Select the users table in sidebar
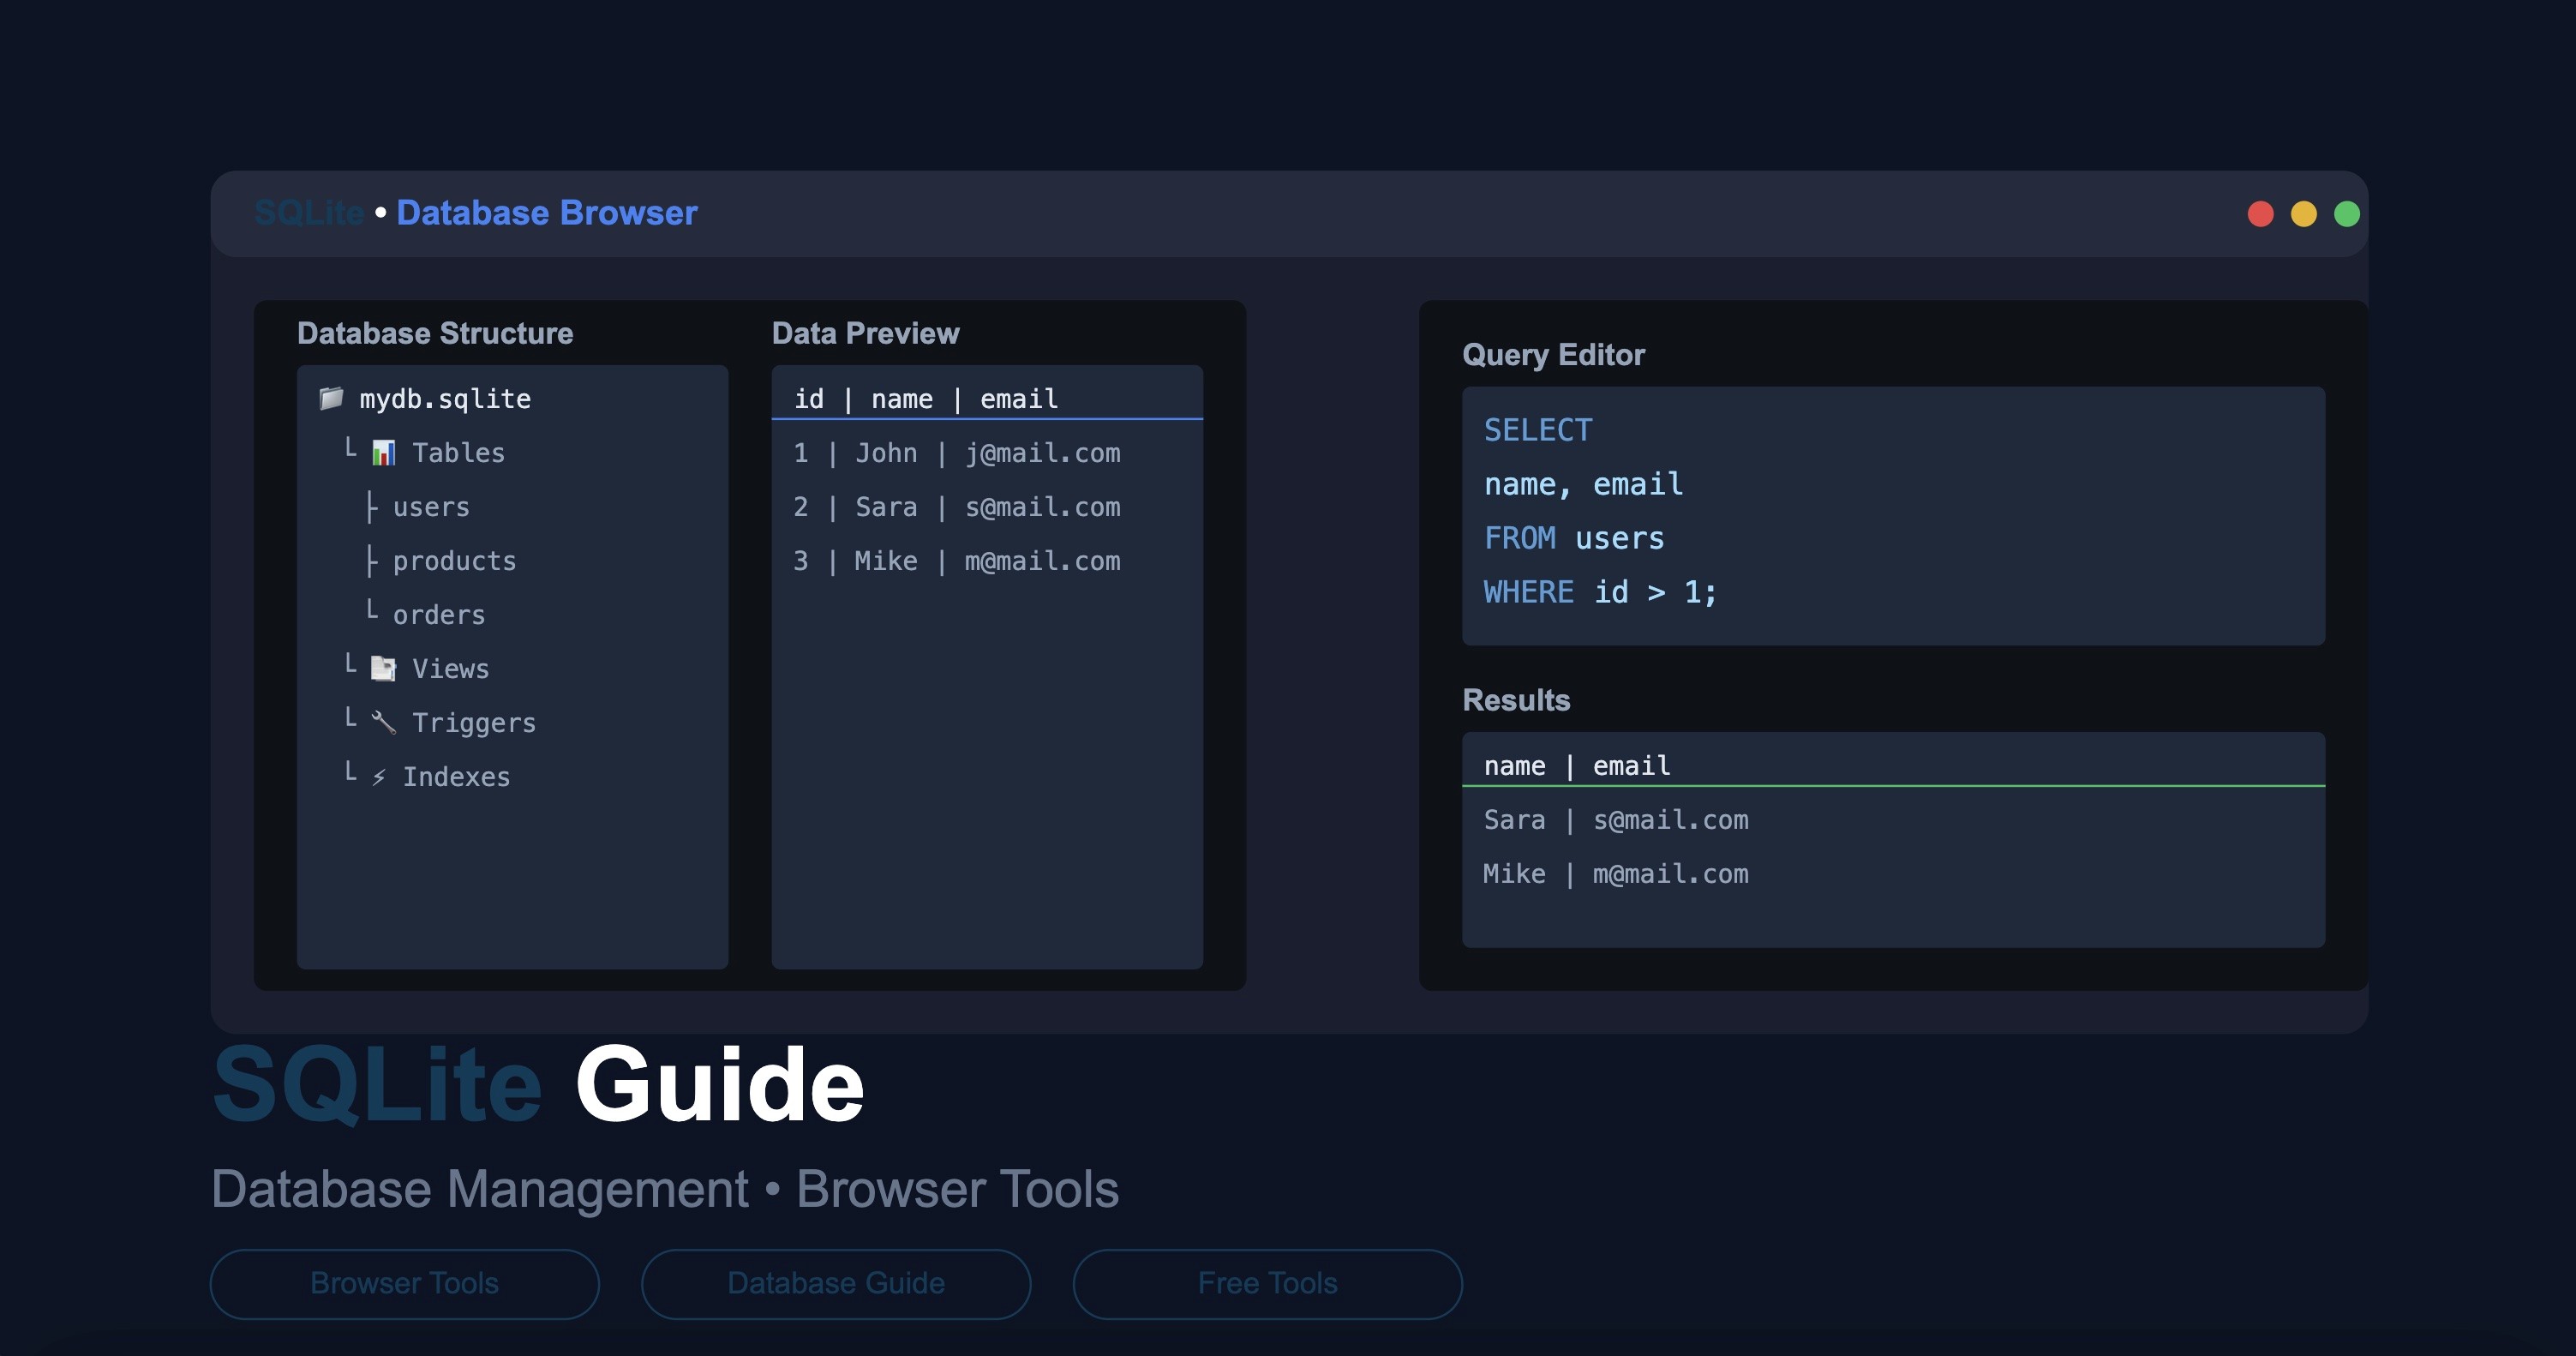This screenshot has width=2576, height=1356. pyautogui.click(x=431, y=504)
